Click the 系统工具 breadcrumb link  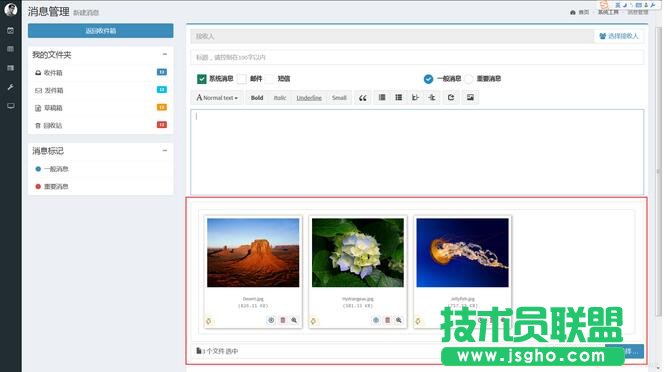pos(608,12)
